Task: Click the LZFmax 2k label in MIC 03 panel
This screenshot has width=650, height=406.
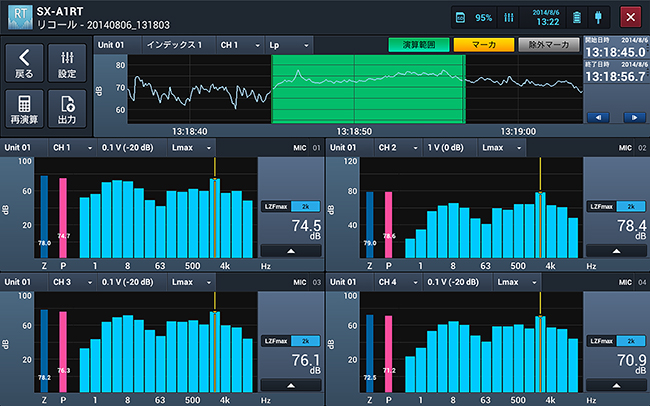Action: pyautogui.click(x=291, y=341)
